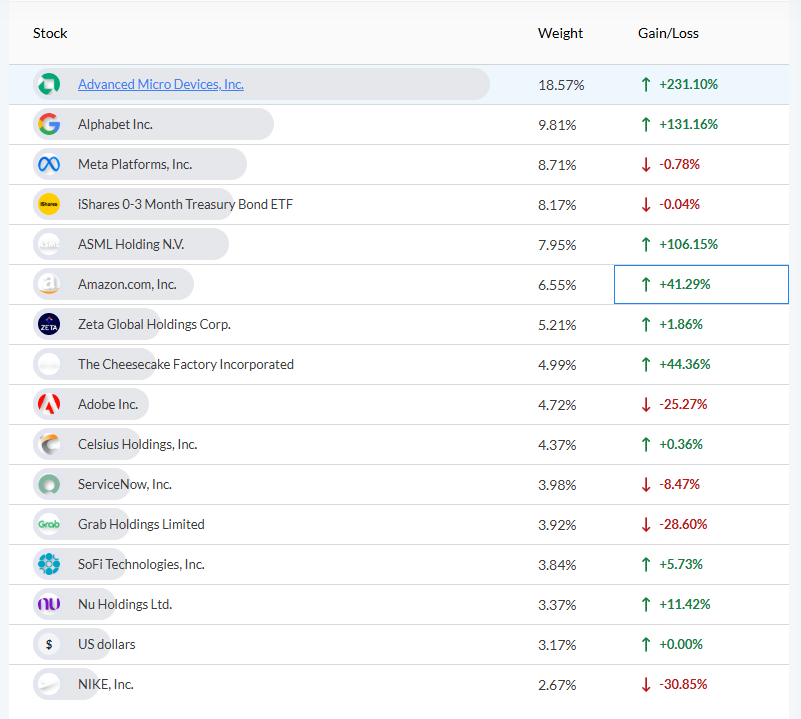Click the Gain/Loss column header
Image resolution: width=801 pixels, height=719 pixels.
coord(668,33)
